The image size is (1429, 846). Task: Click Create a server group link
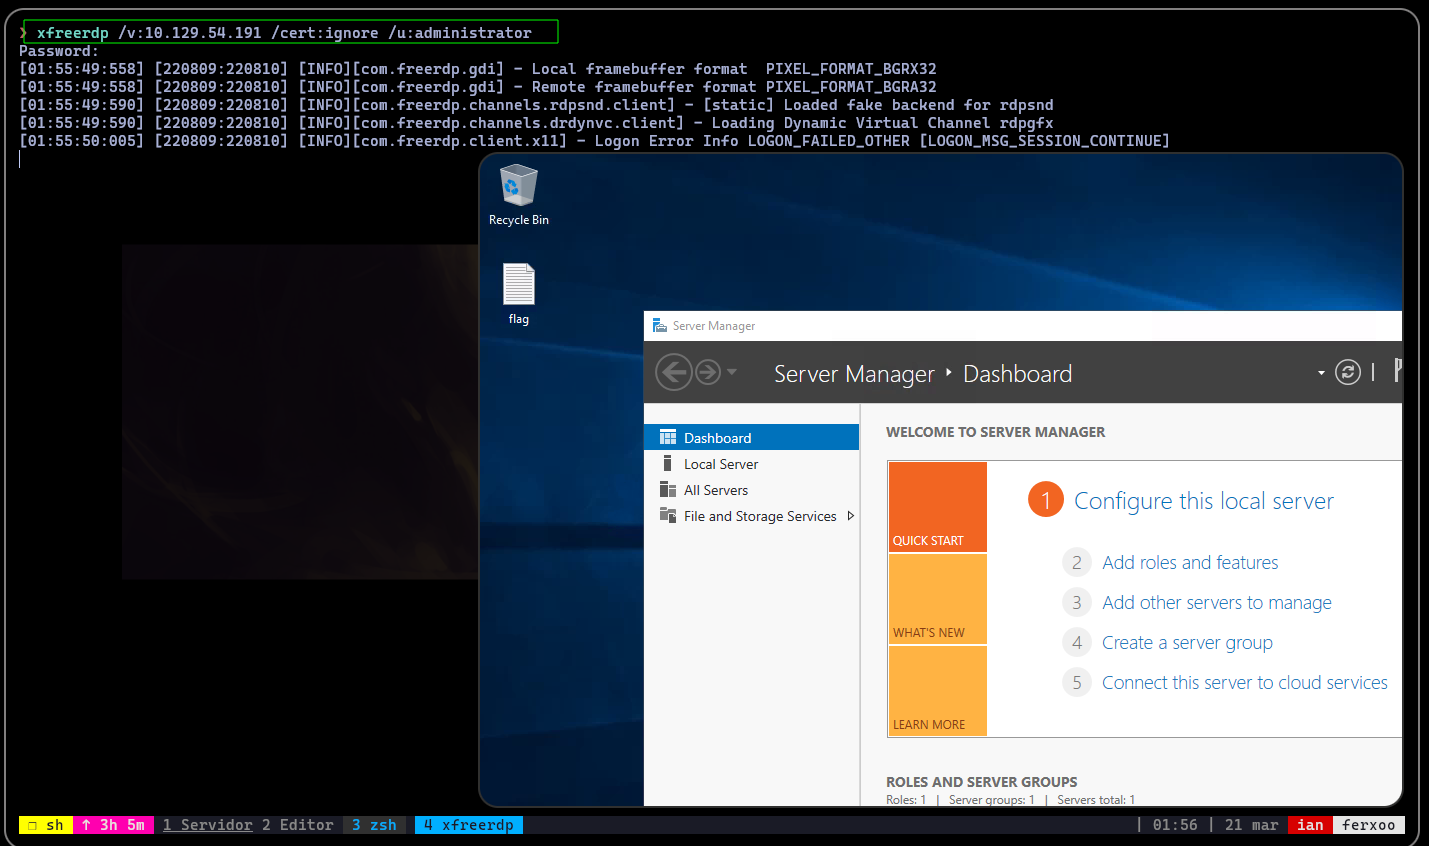tap(1187, 642)
